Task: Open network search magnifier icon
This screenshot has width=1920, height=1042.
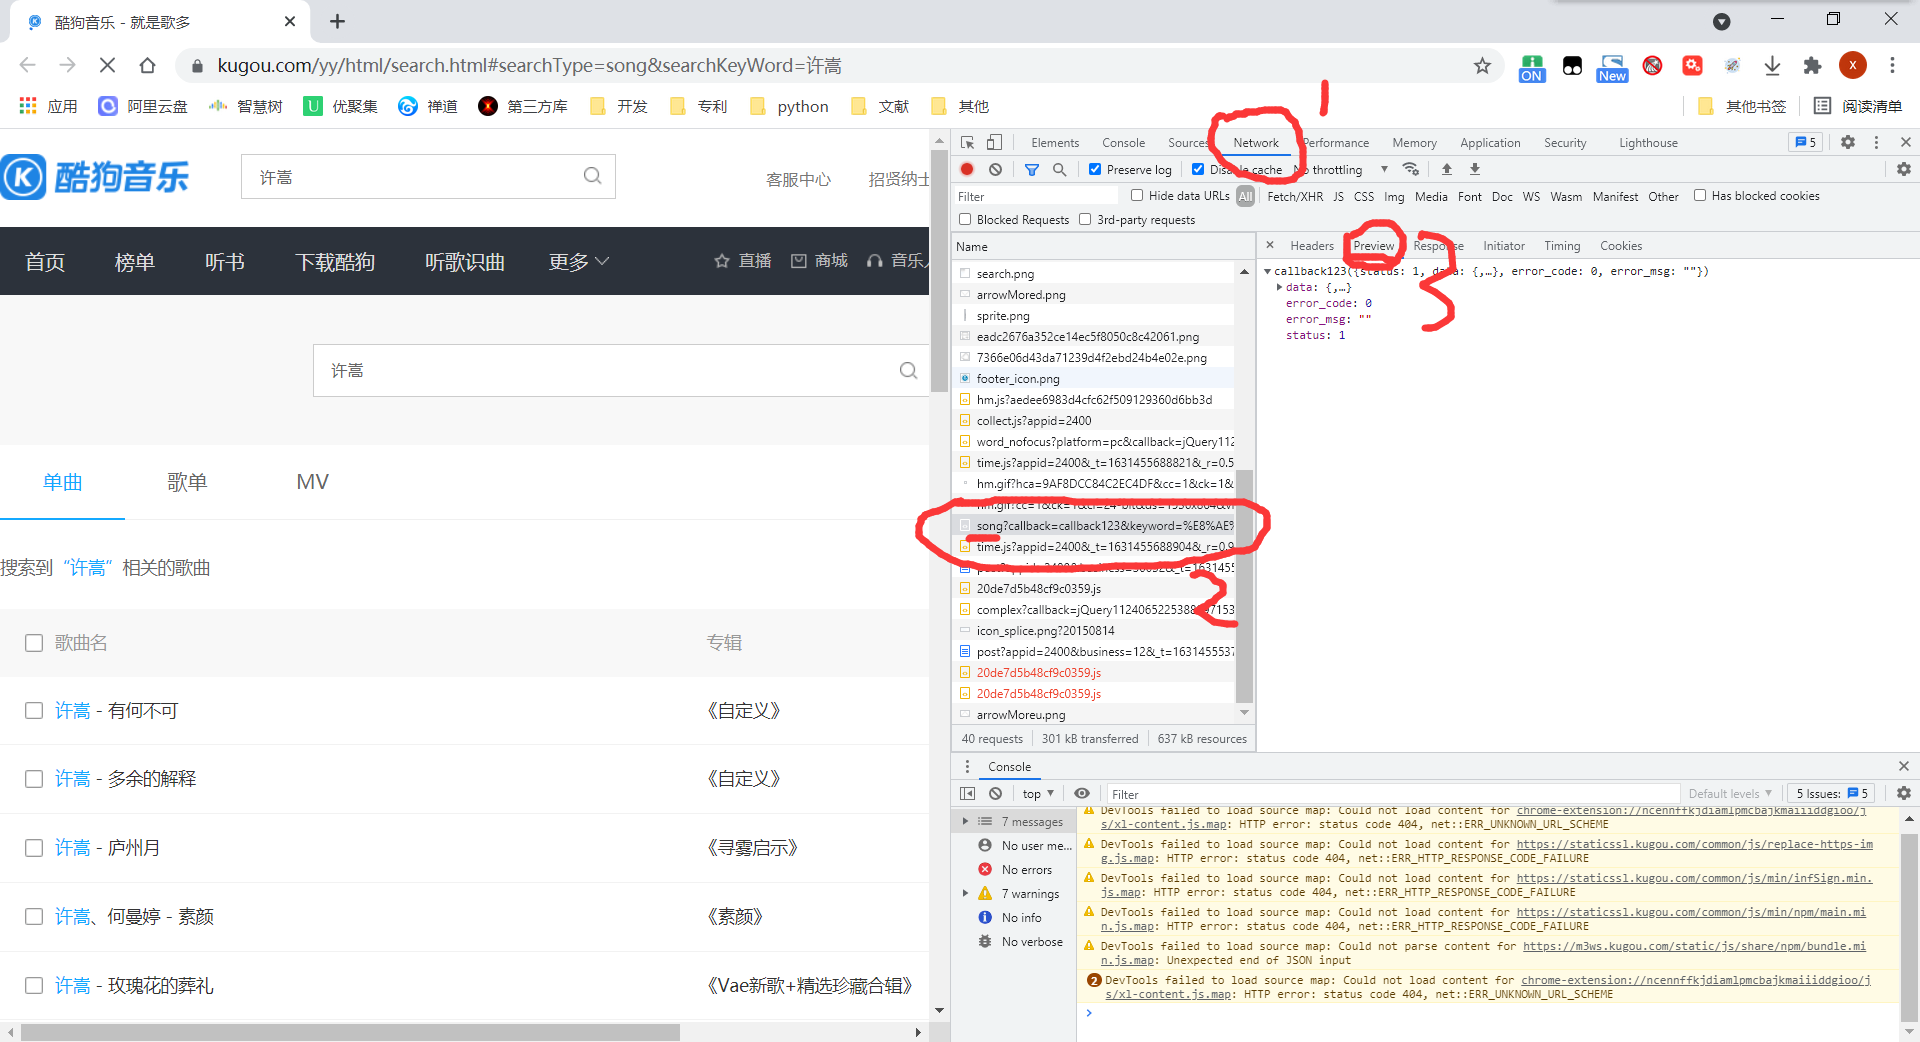Action: tap(1060, 169)
